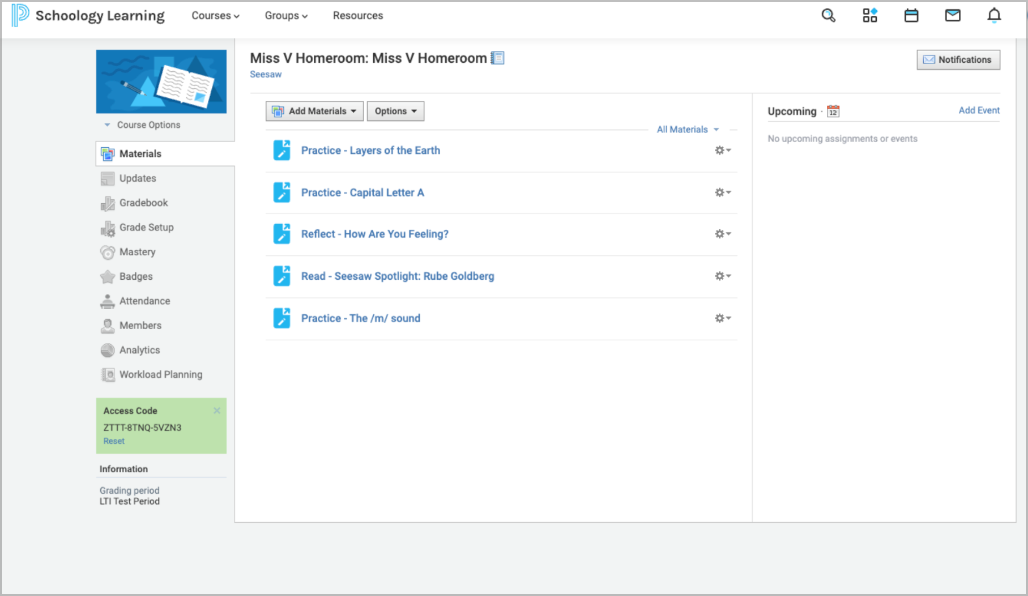Check messages via the envelope icon
Image resolution: width=1028 pixels, height=596 pixels.
coord(952,15)
